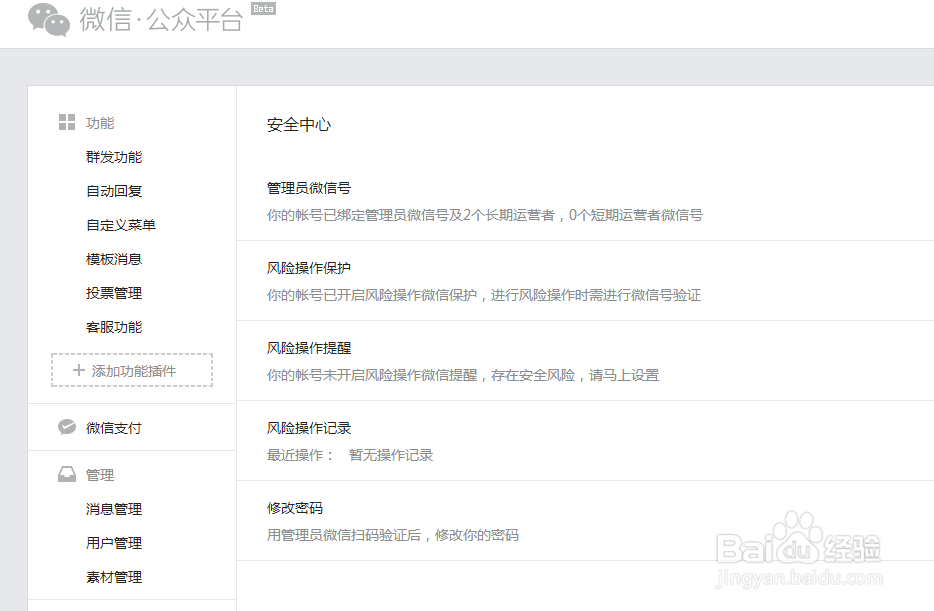Image resolution: width=934 pixels, height=611 pixels.
Task: Click the plus icon in 添加功能插件
Action: click(77, 370)
